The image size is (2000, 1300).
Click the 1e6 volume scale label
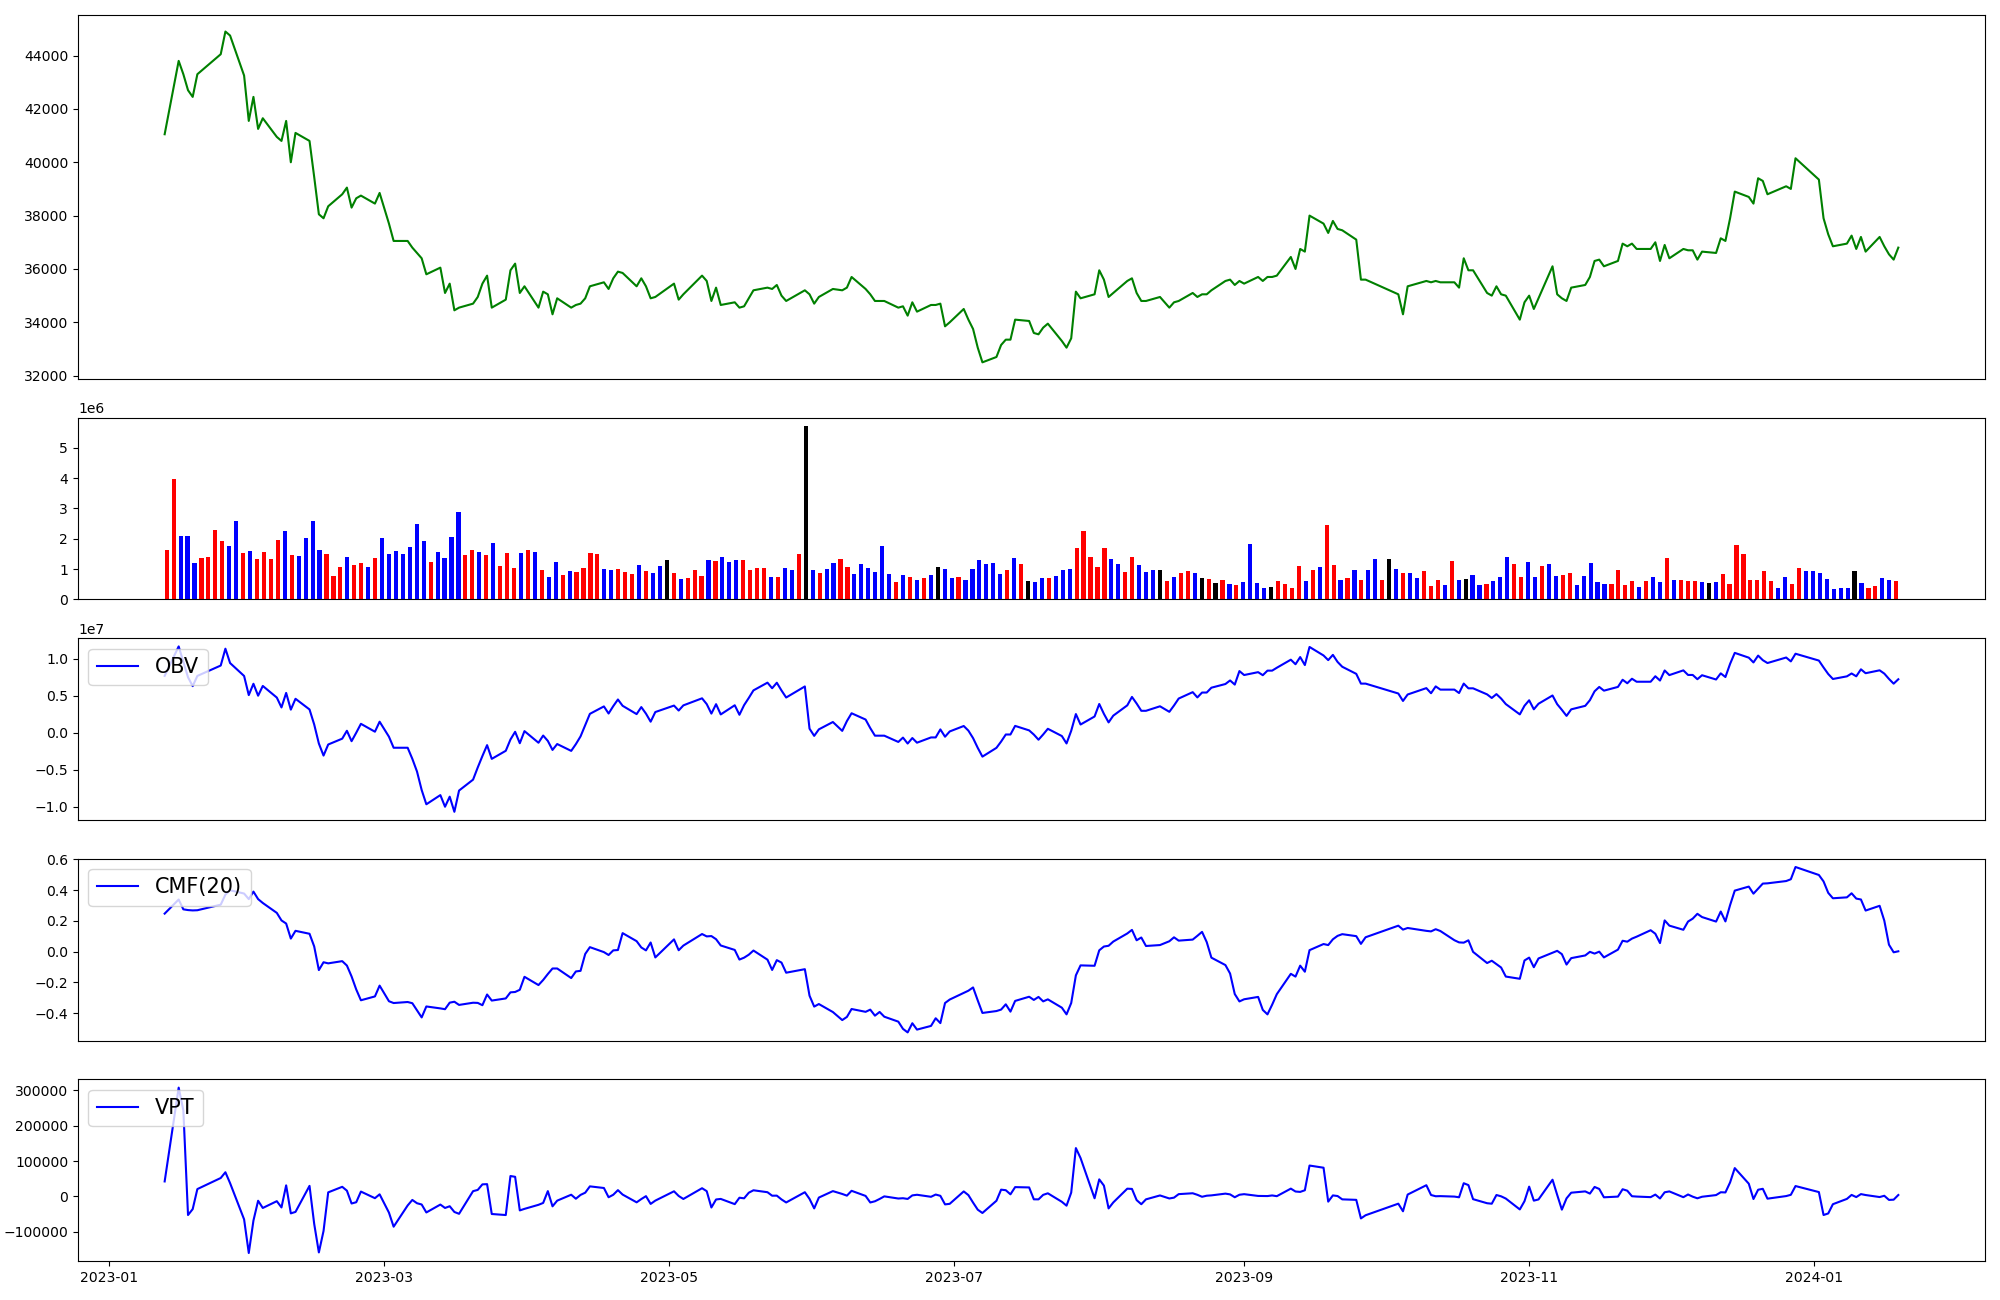coord(92,409)
